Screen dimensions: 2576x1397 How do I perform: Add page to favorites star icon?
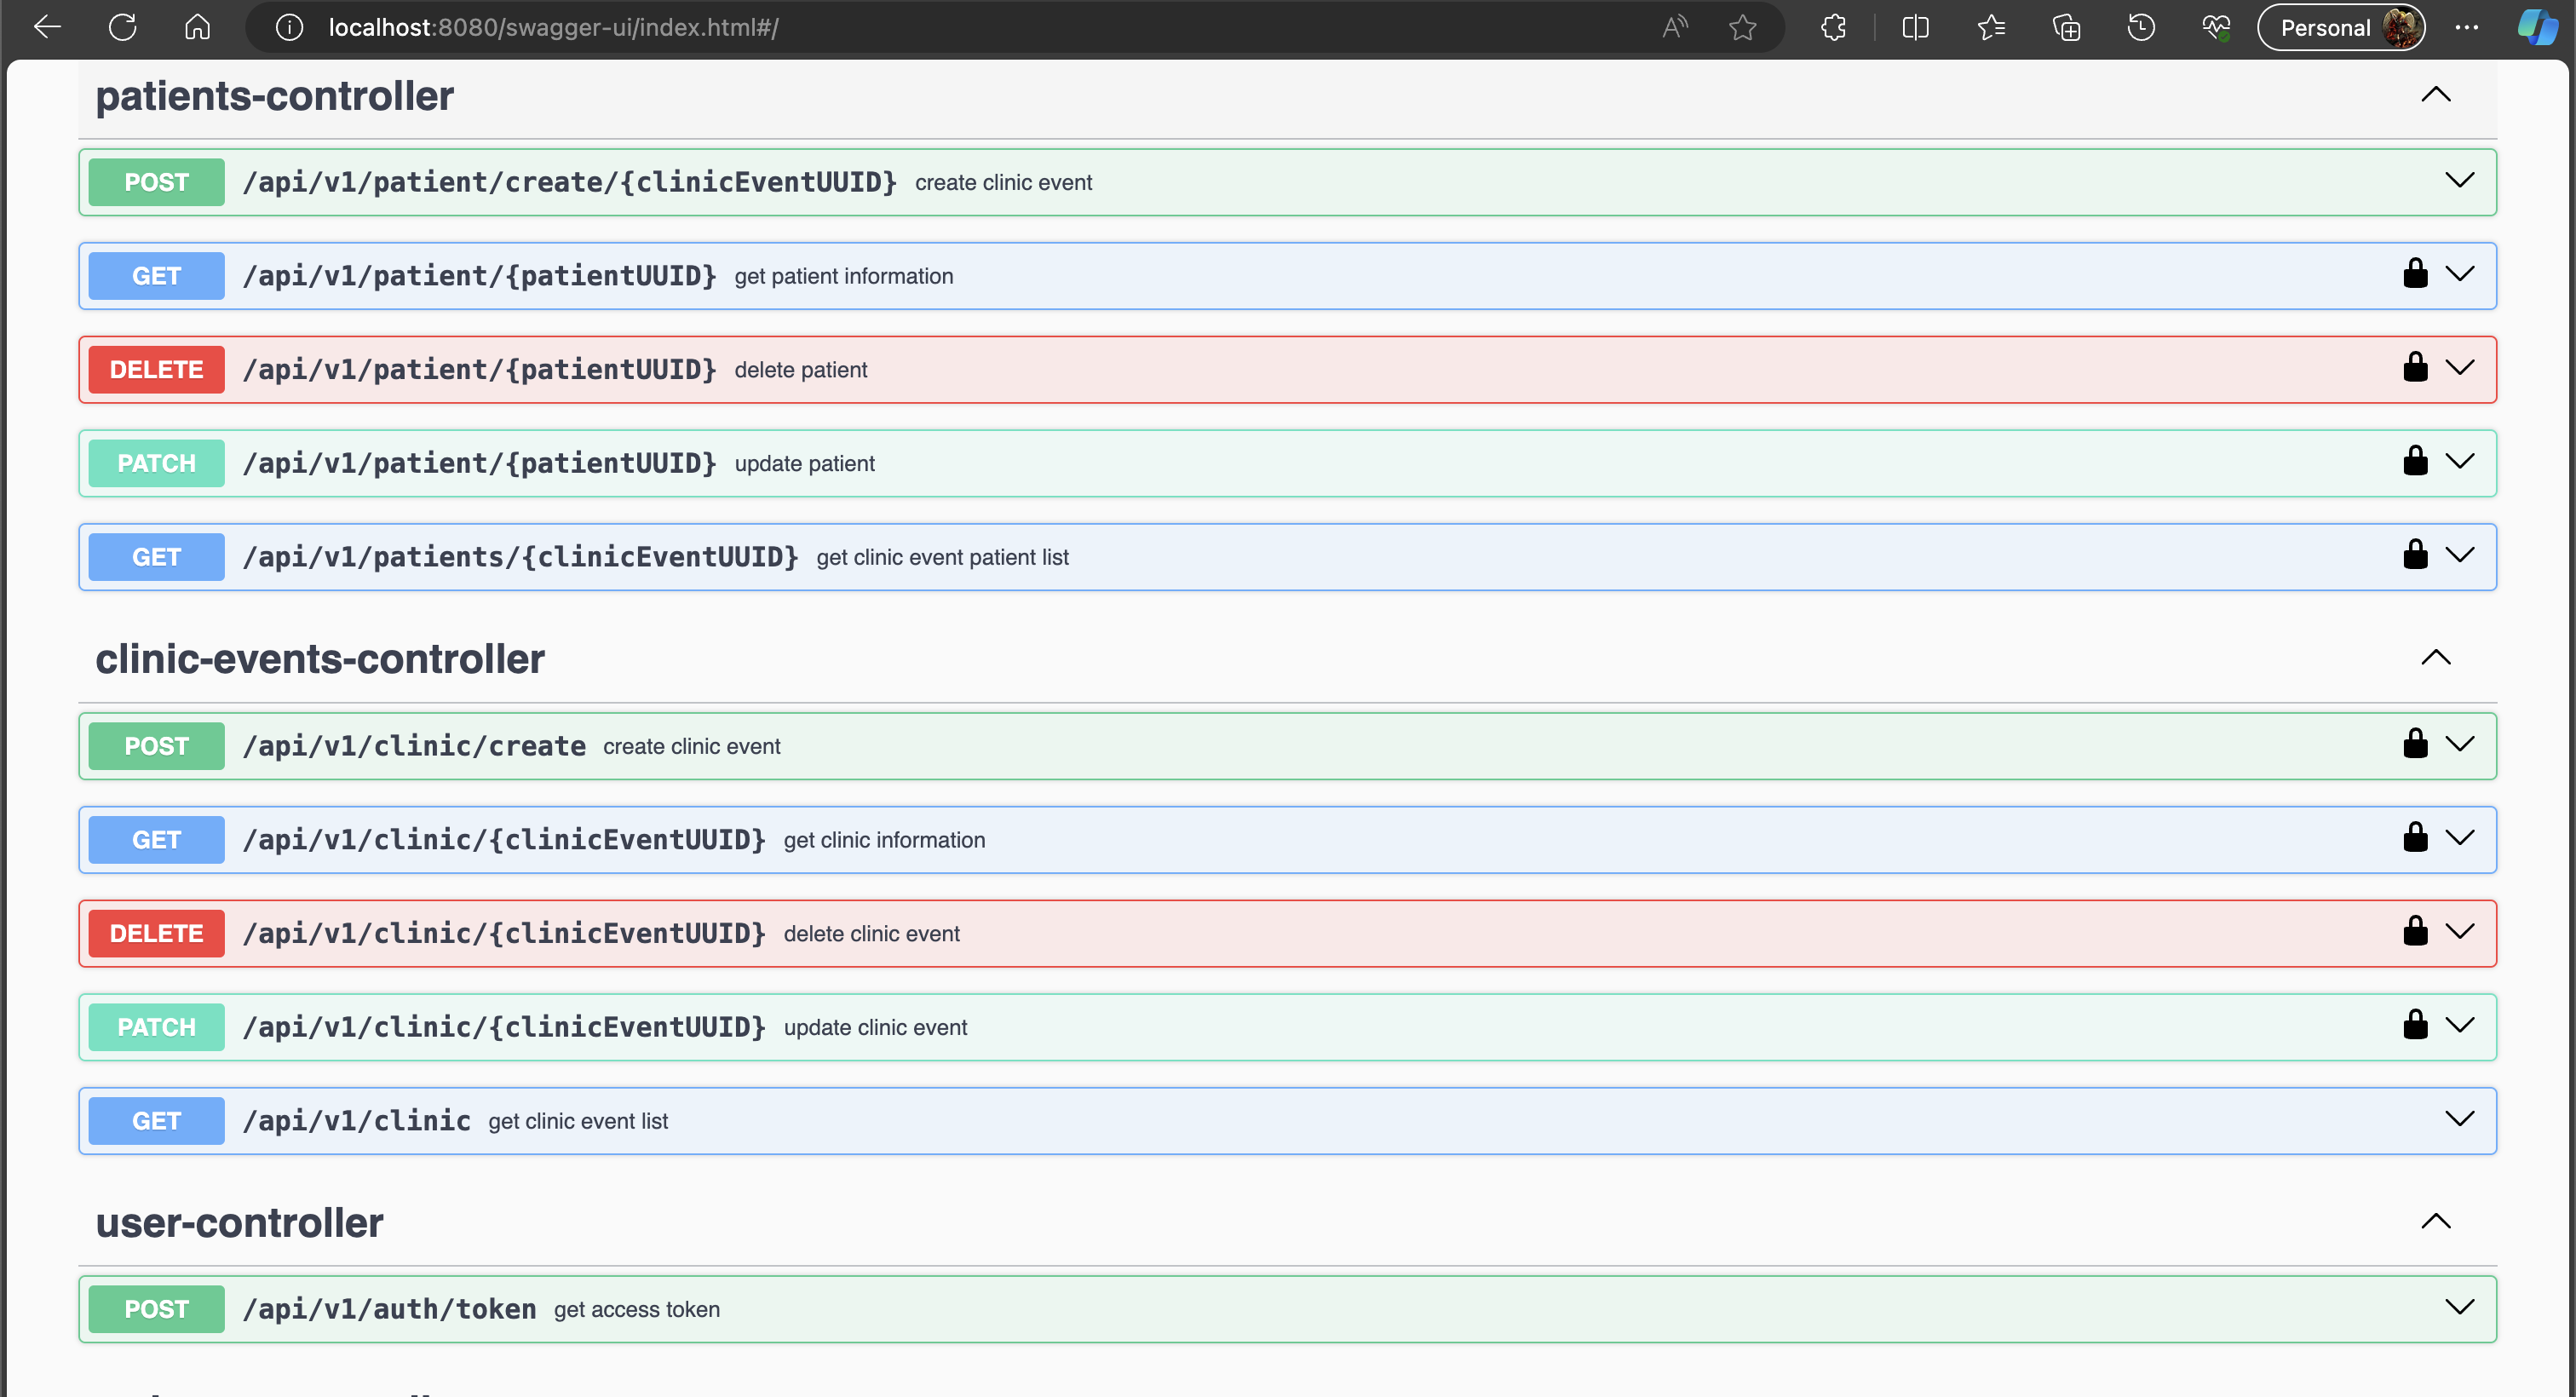pos(1742,27)
